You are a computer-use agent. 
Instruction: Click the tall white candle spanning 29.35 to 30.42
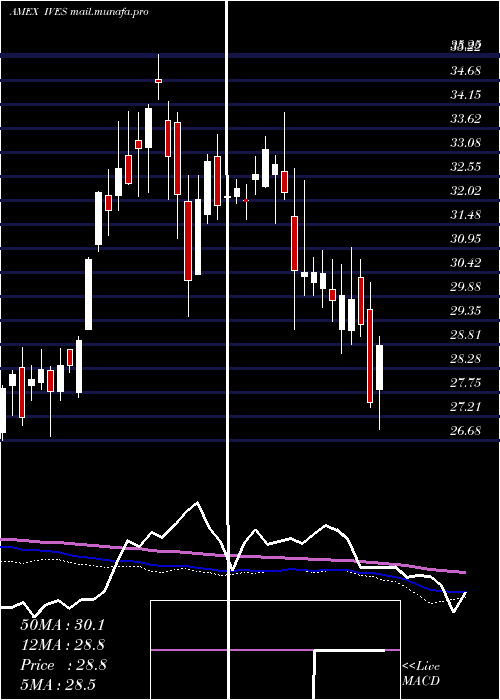click(89, 295)
